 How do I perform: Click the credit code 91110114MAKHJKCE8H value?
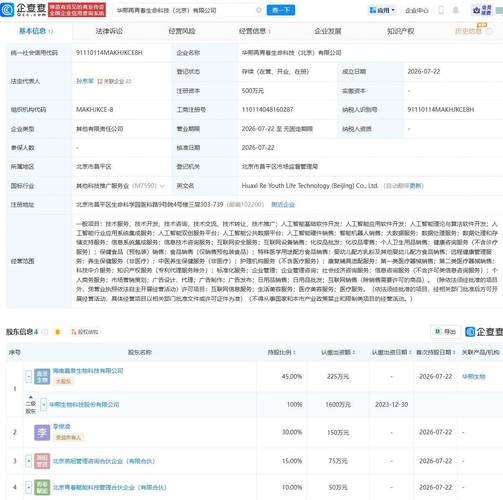(109, 53)
